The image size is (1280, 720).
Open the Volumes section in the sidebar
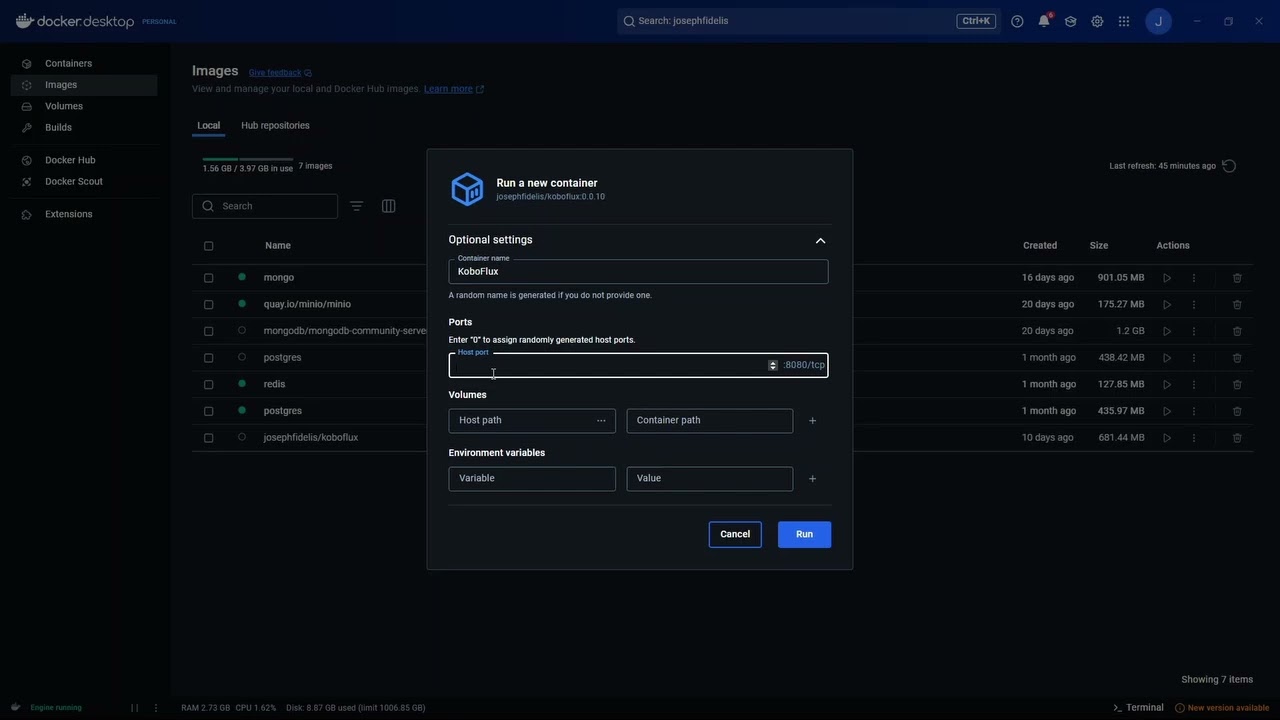coord(64,106)
